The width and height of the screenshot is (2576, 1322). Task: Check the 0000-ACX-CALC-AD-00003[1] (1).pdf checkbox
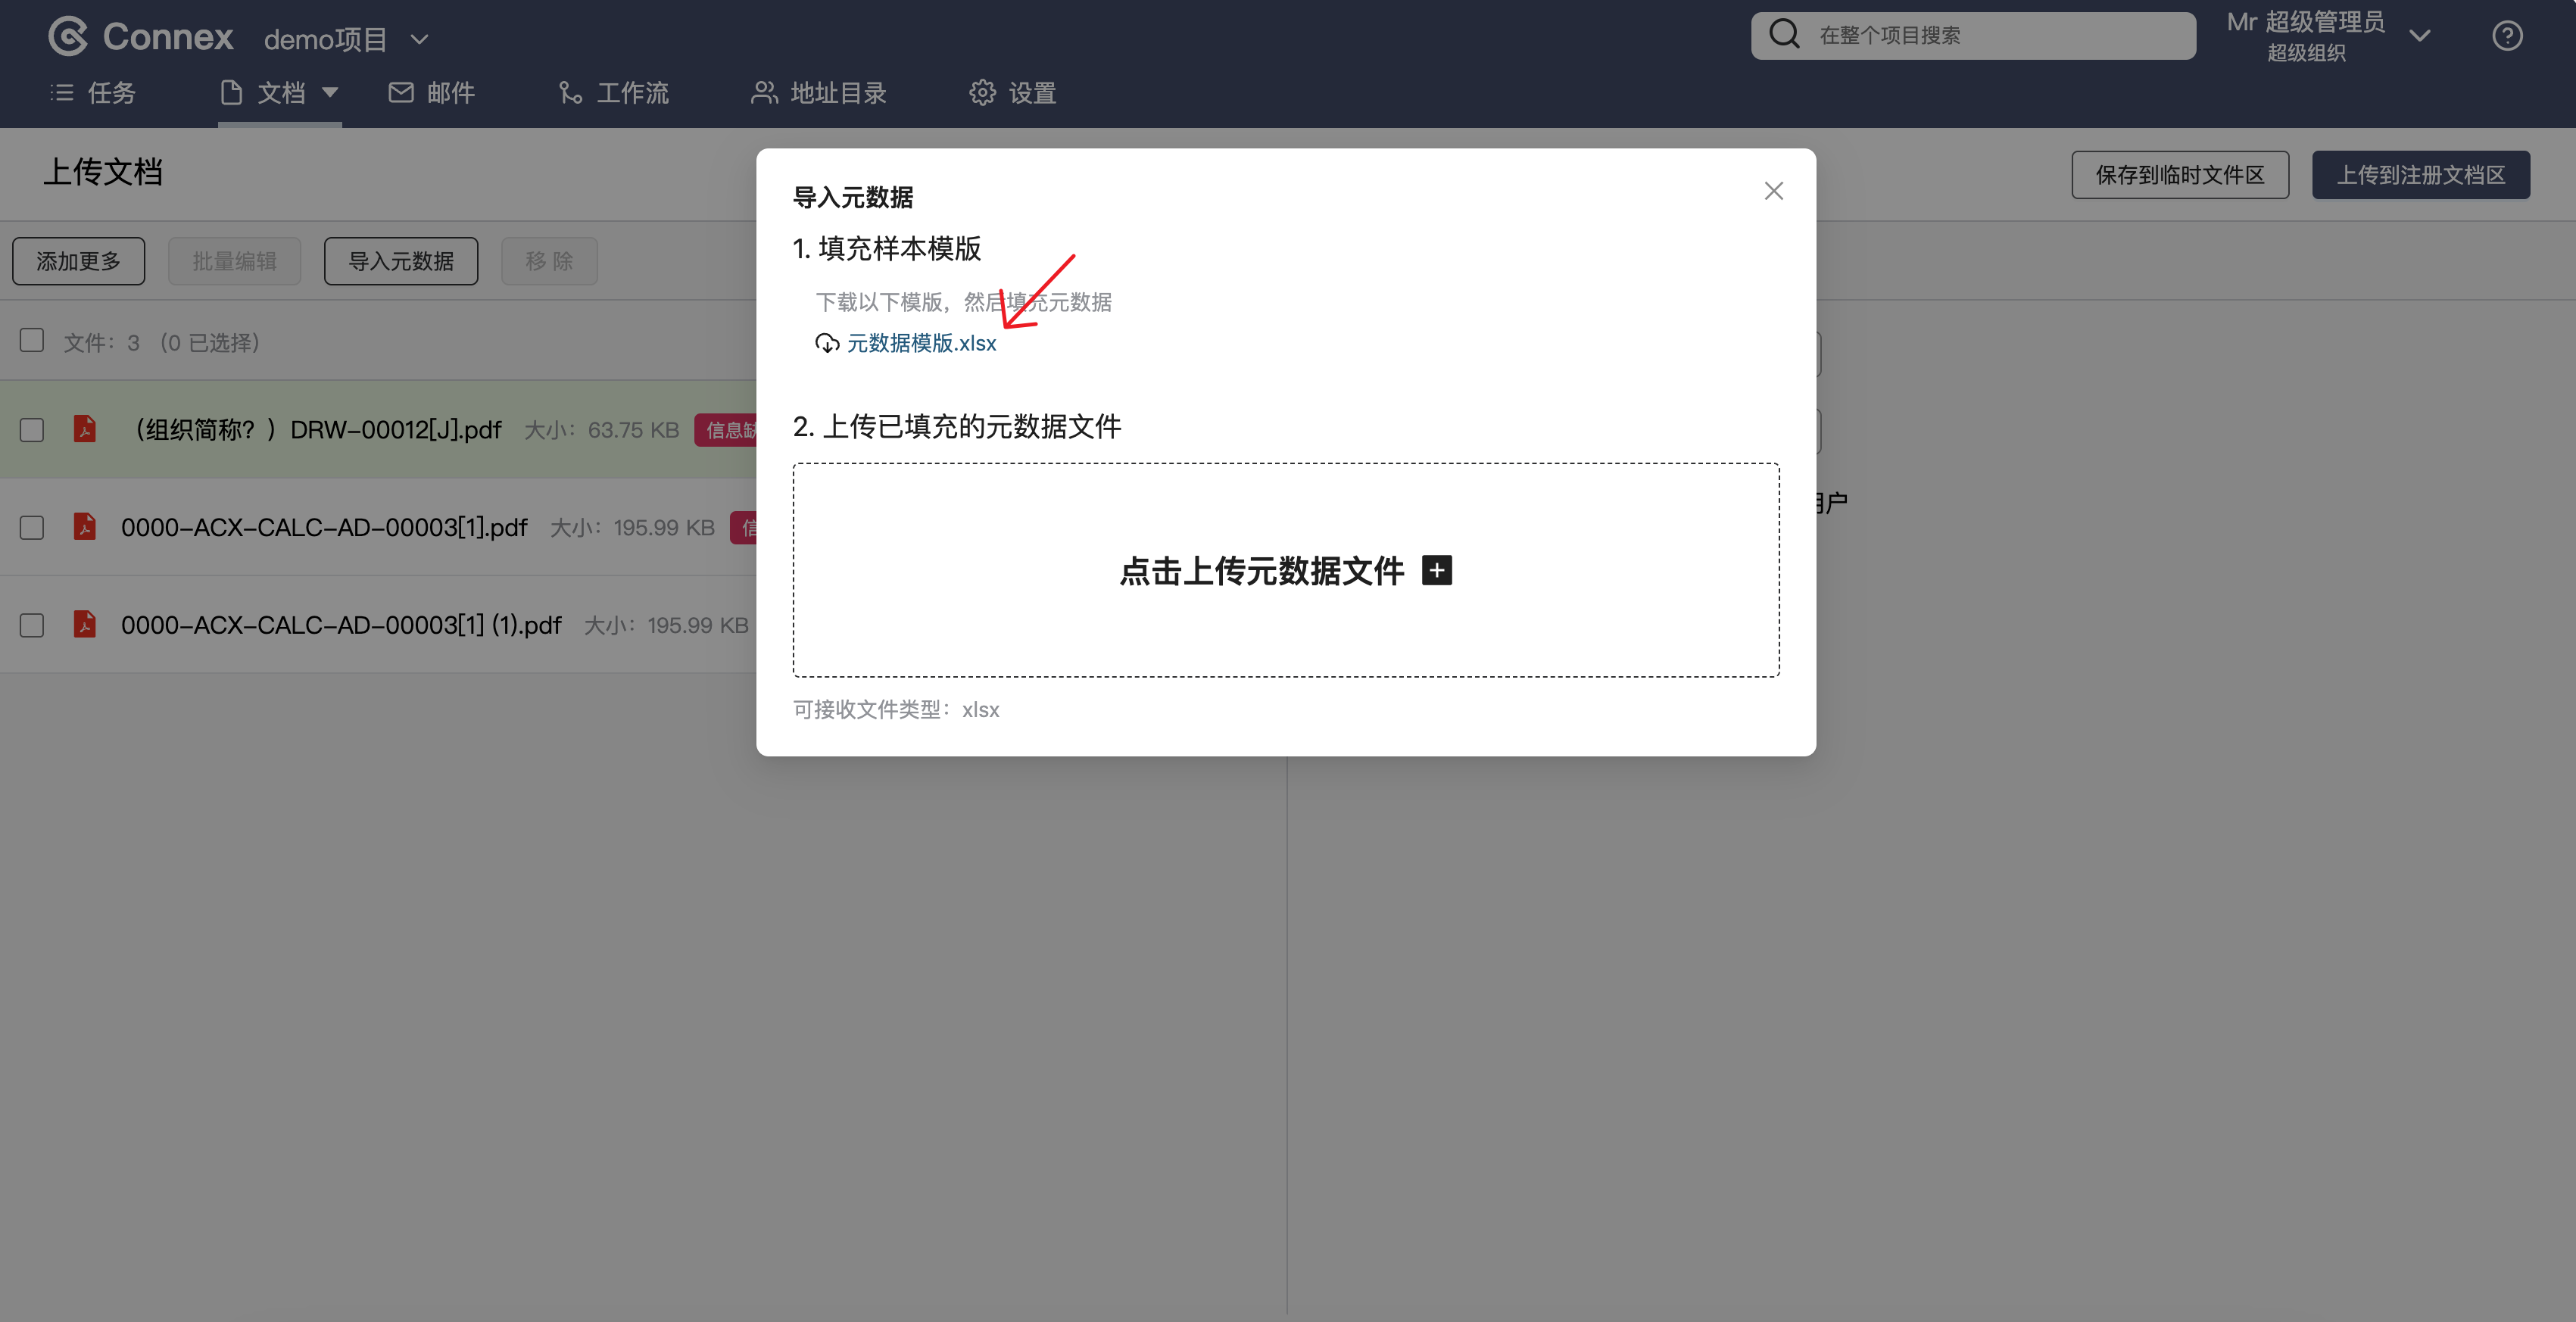pyautogui.click(x=32, y=625)
